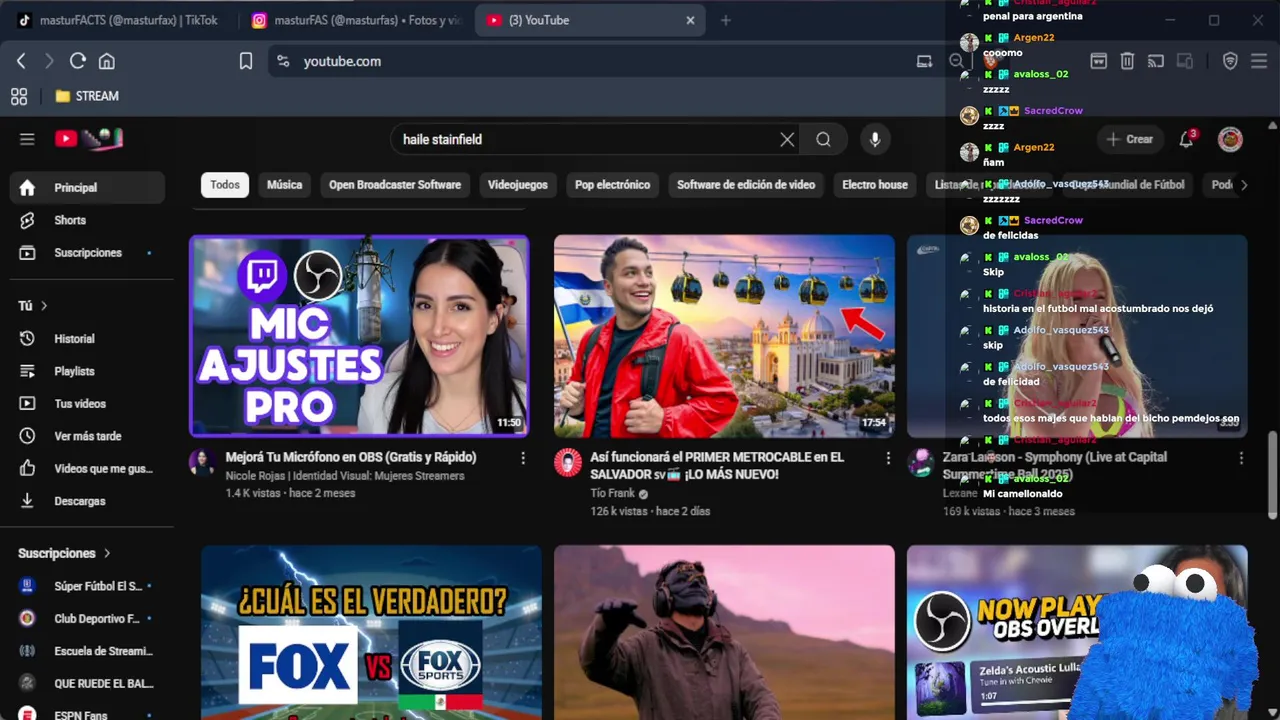Open YouTube notifications bell
This screenshot has width=1280, height=720.
[x=1186, y=139]
